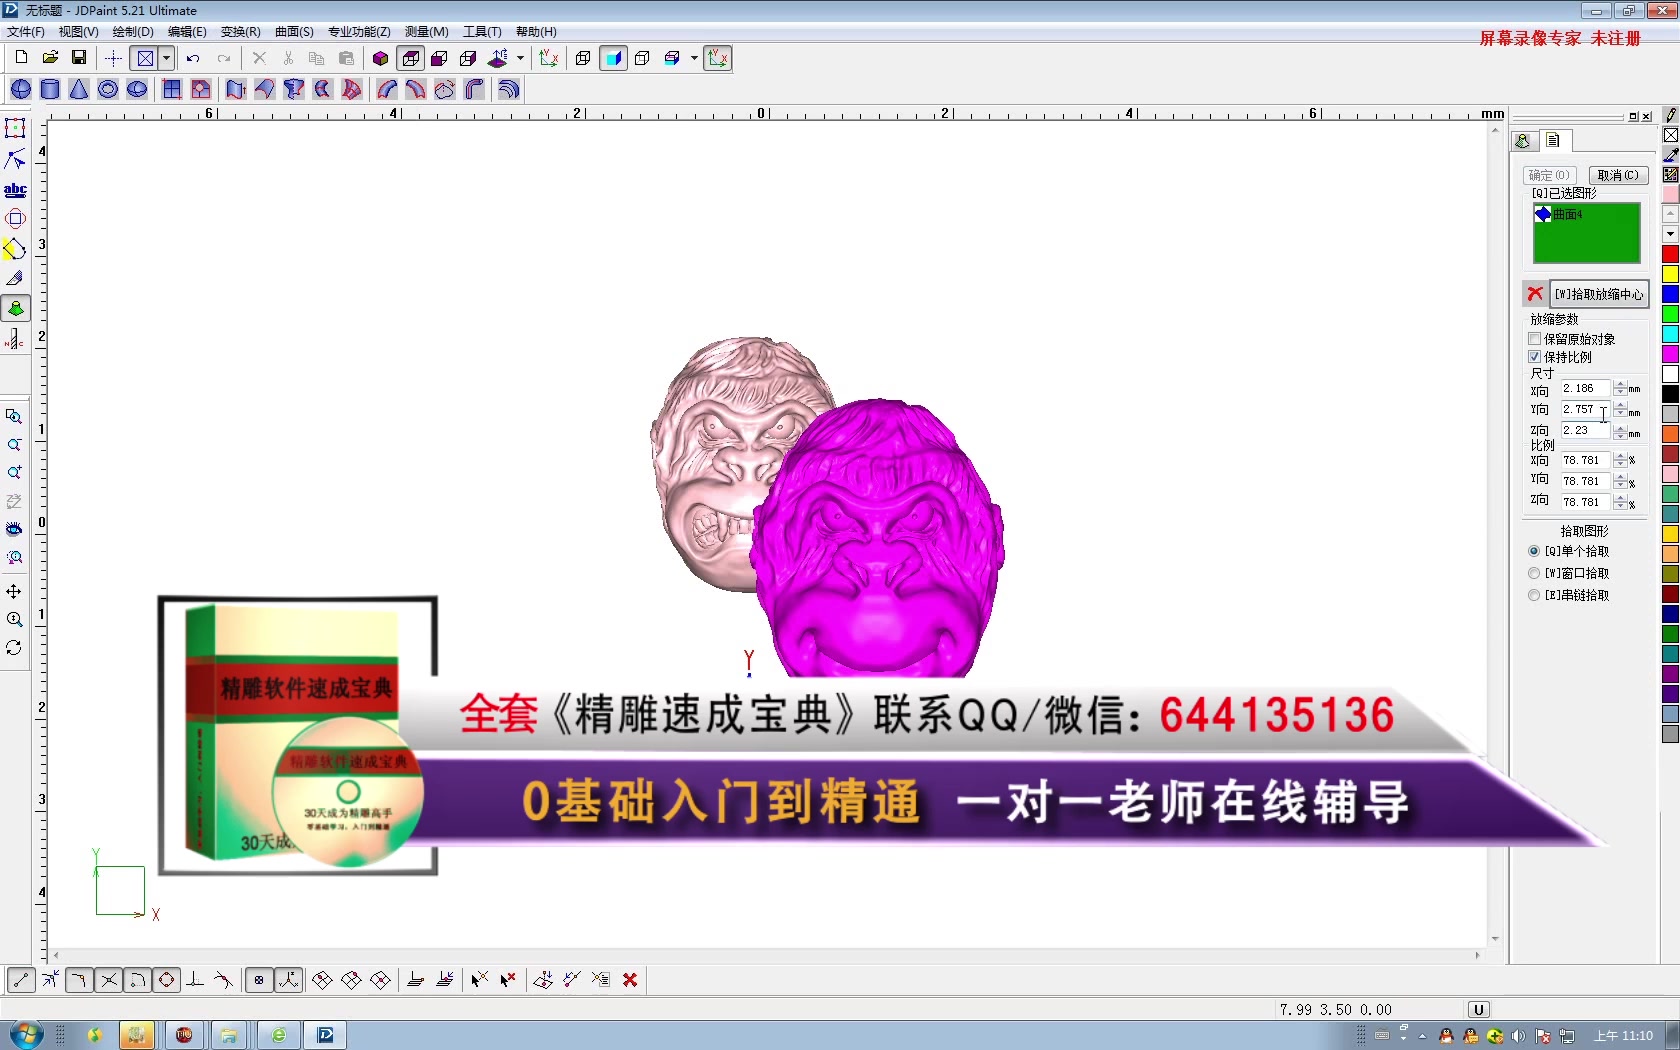Check the 保留原始对象 checkbox
The image size is (1680, 1050).
[x=1535, y=339]
